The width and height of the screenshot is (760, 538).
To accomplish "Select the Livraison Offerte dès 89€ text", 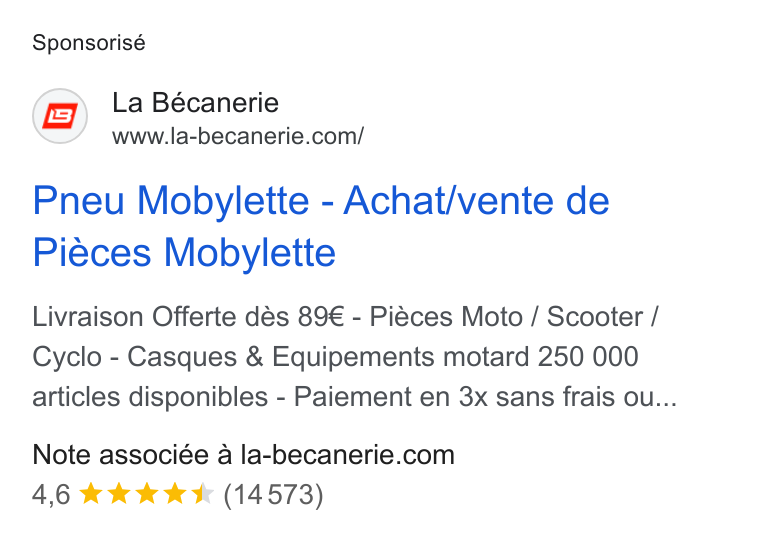I will (188, 317).
